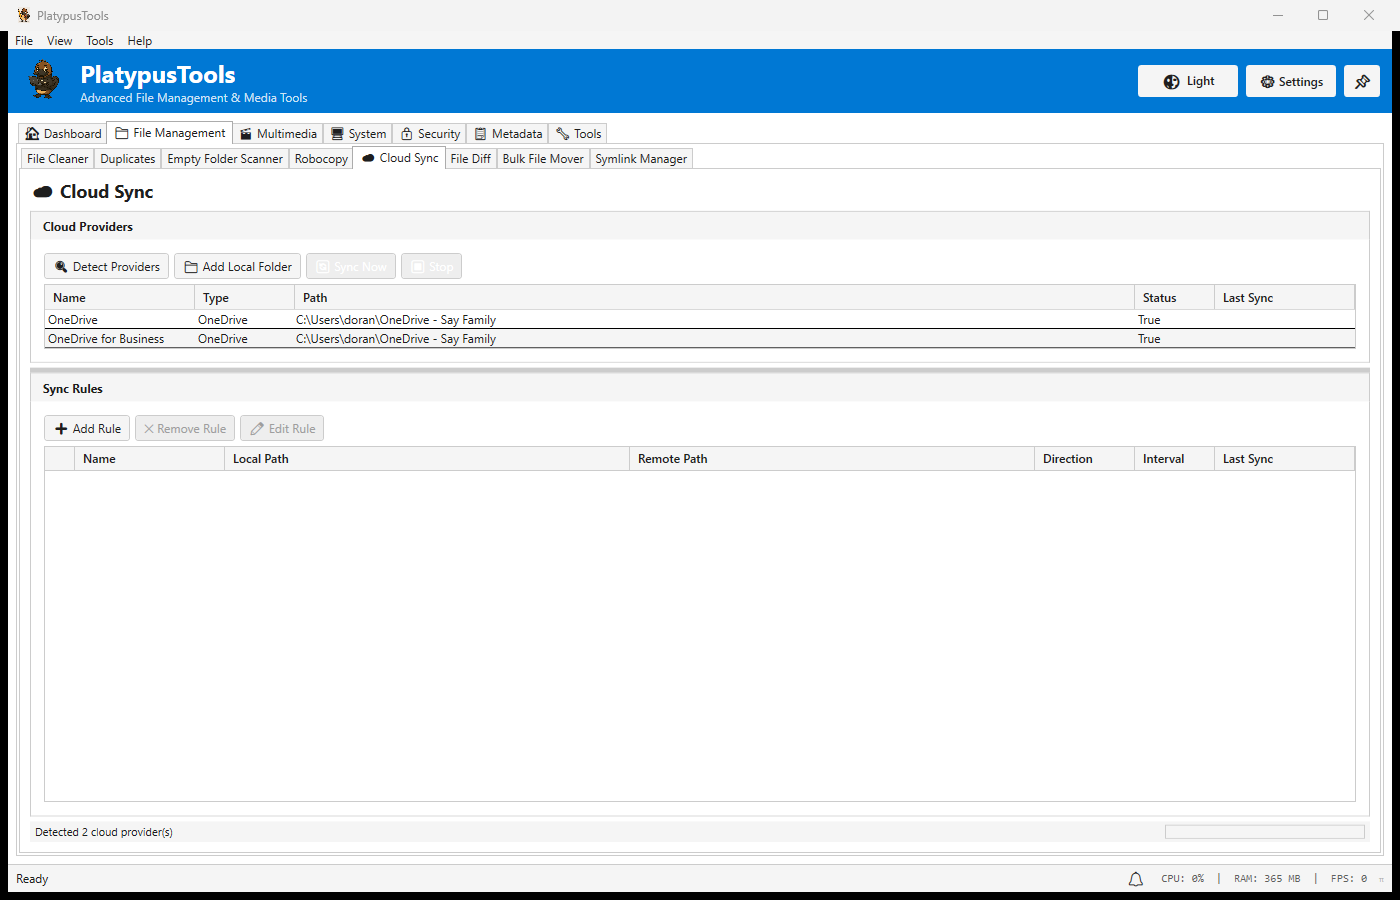Viewport: 1400px width, 900px height.
Task: Open the File menu
Action: (x=24, y=41)
